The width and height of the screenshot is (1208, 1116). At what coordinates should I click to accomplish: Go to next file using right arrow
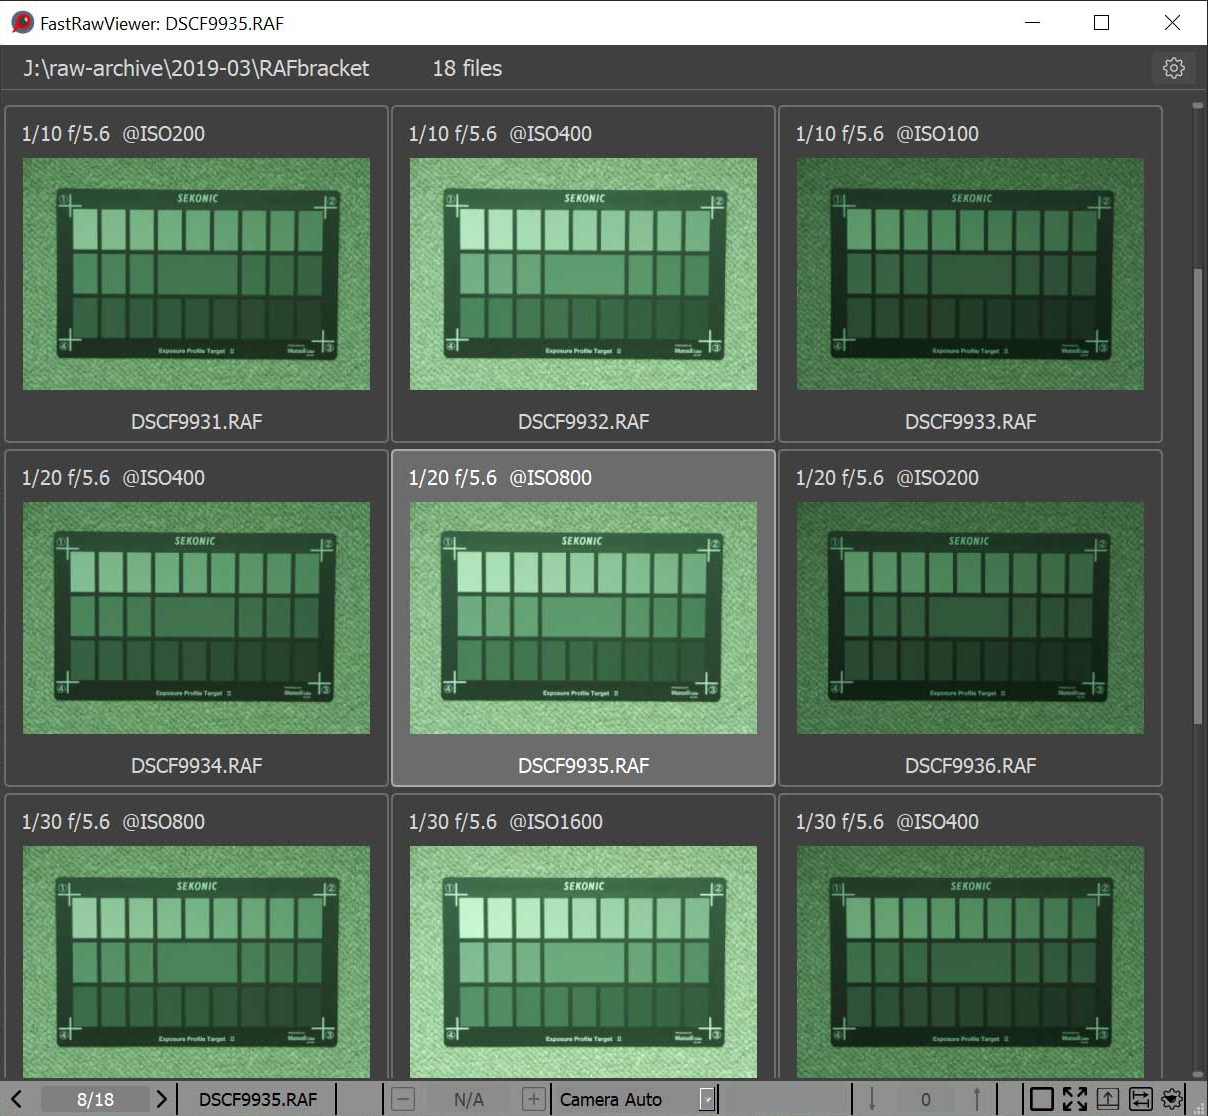[161, 1099]
